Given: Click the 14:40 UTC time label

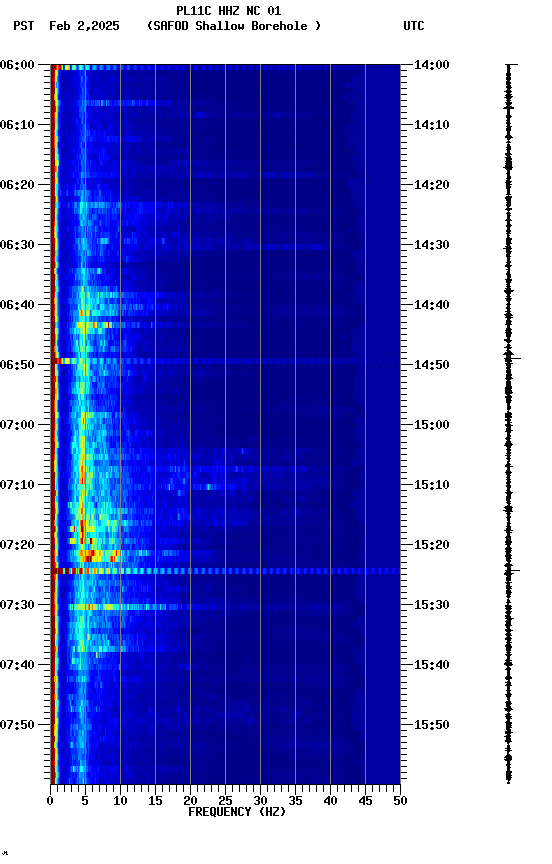Looking at the screenshot, I should [432, 305].
